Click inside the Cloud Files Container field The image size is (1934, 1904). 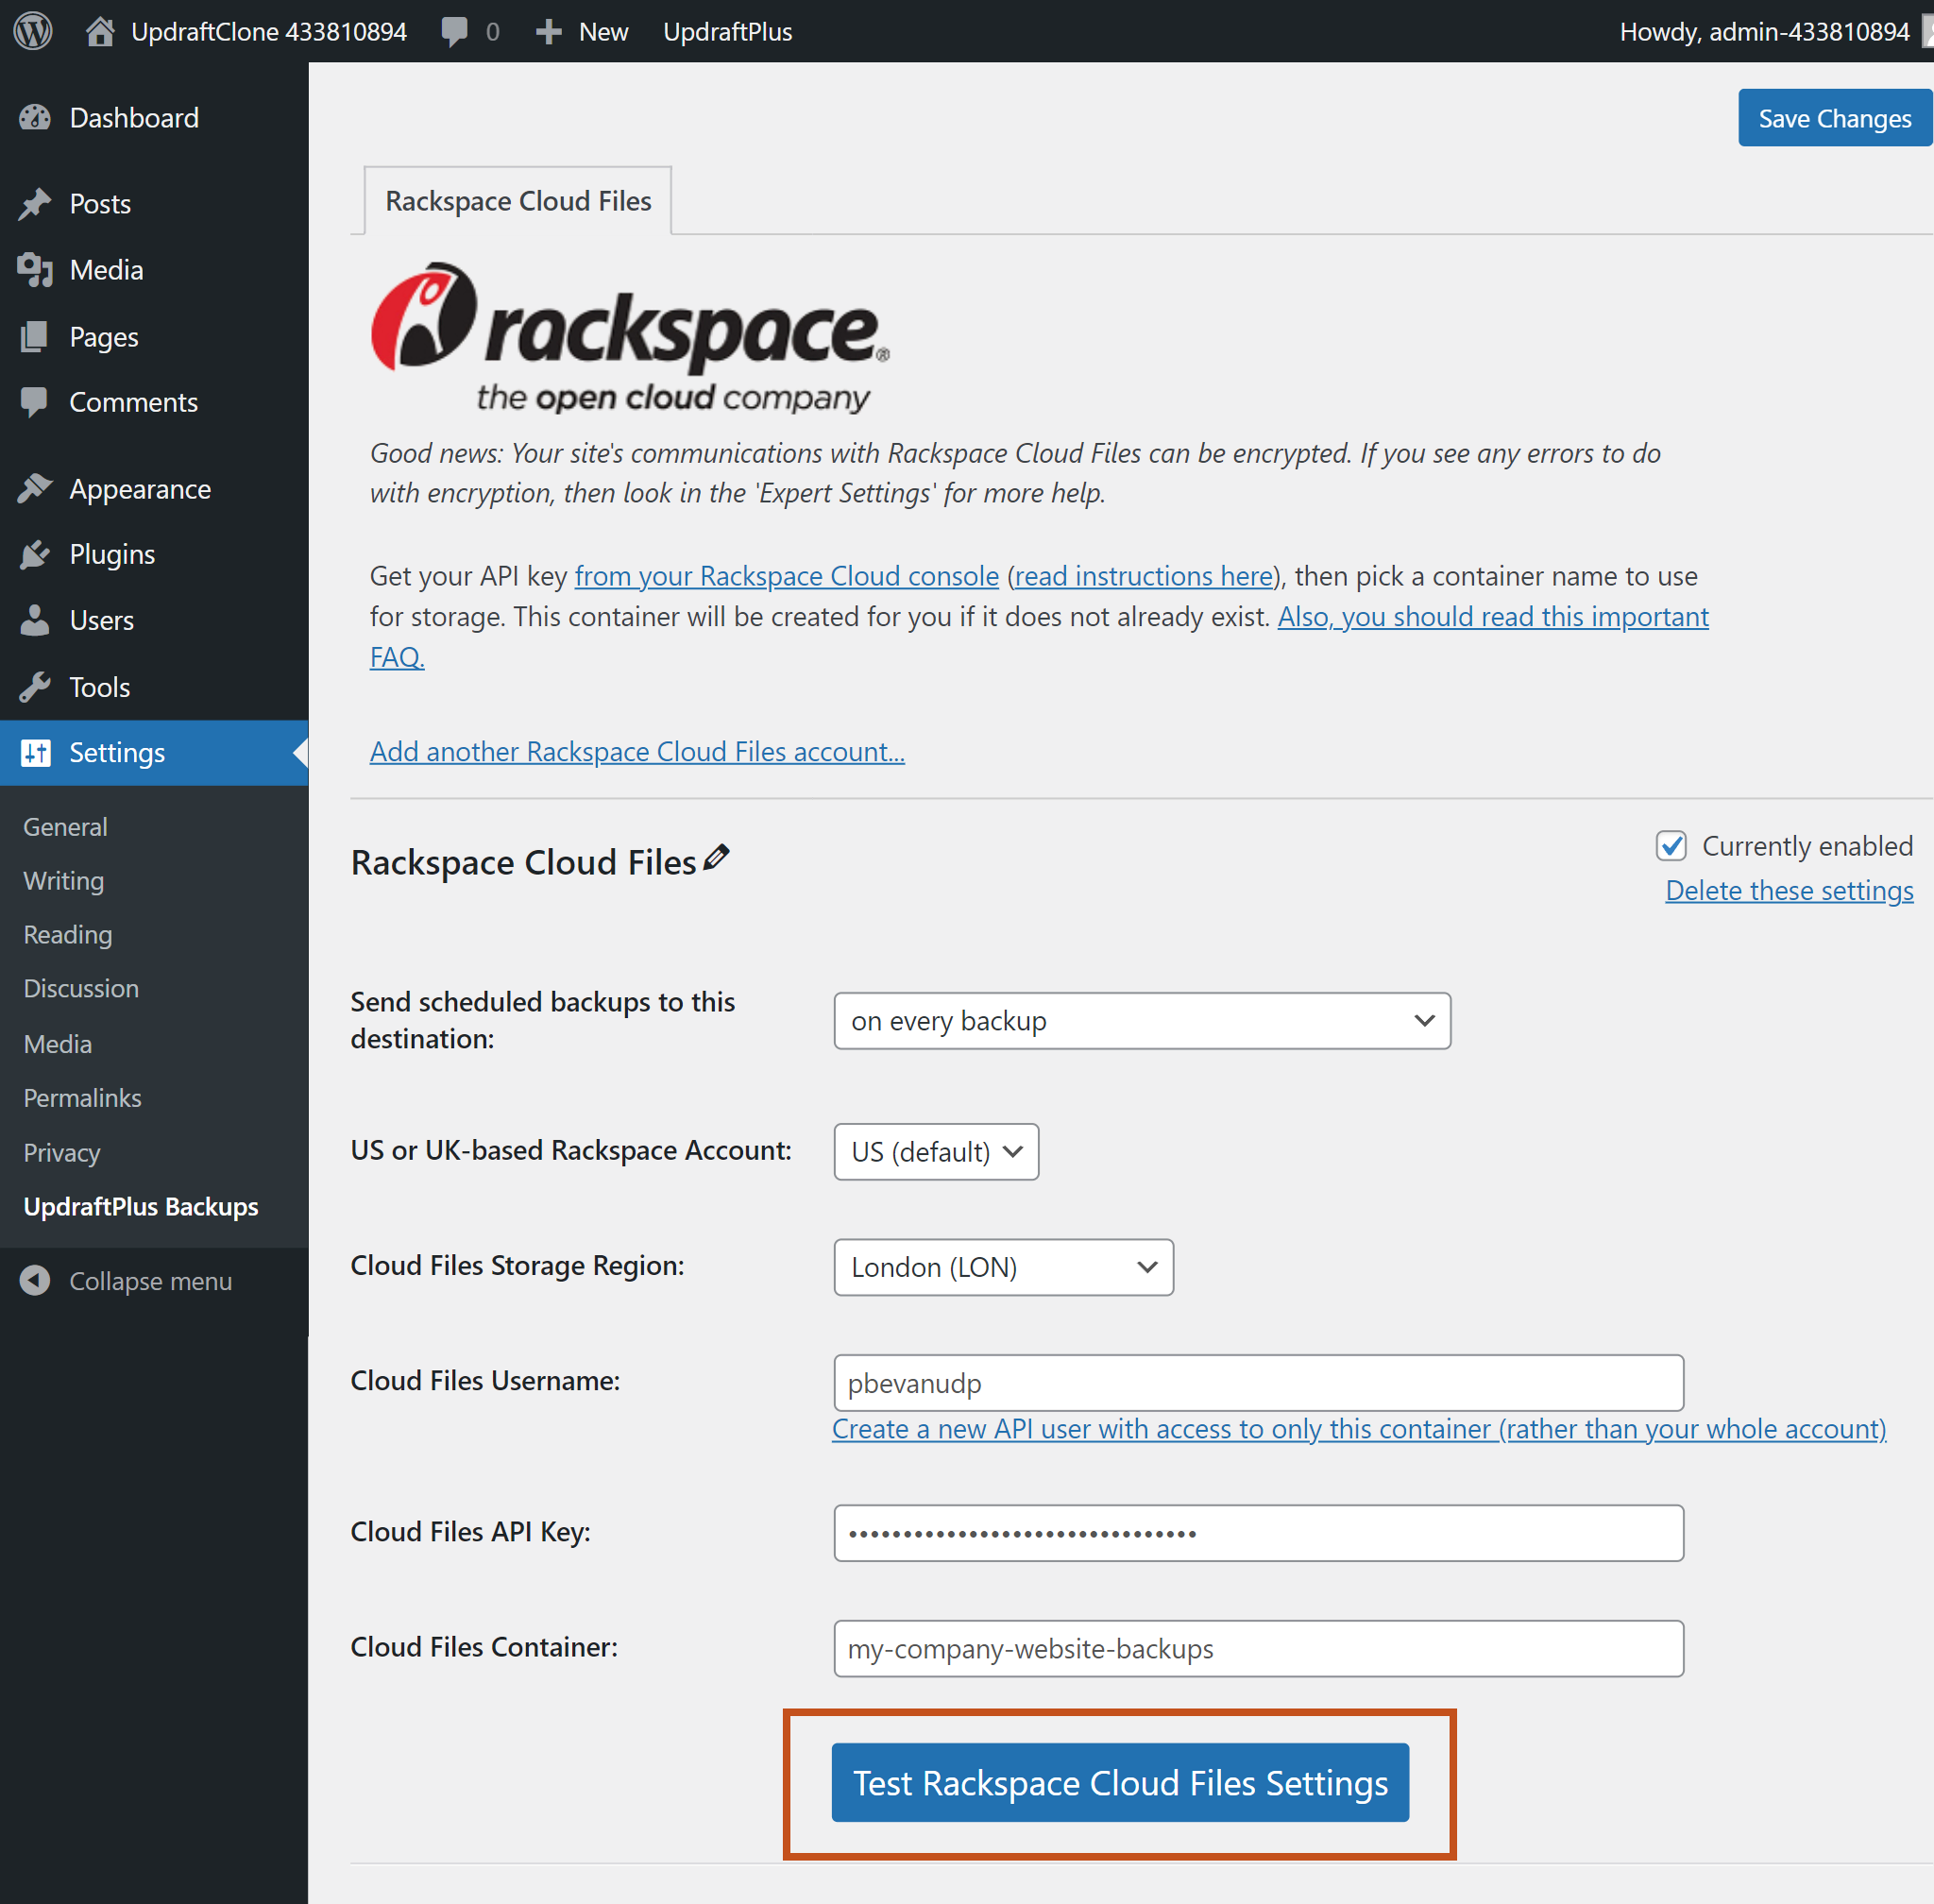1258,1648
